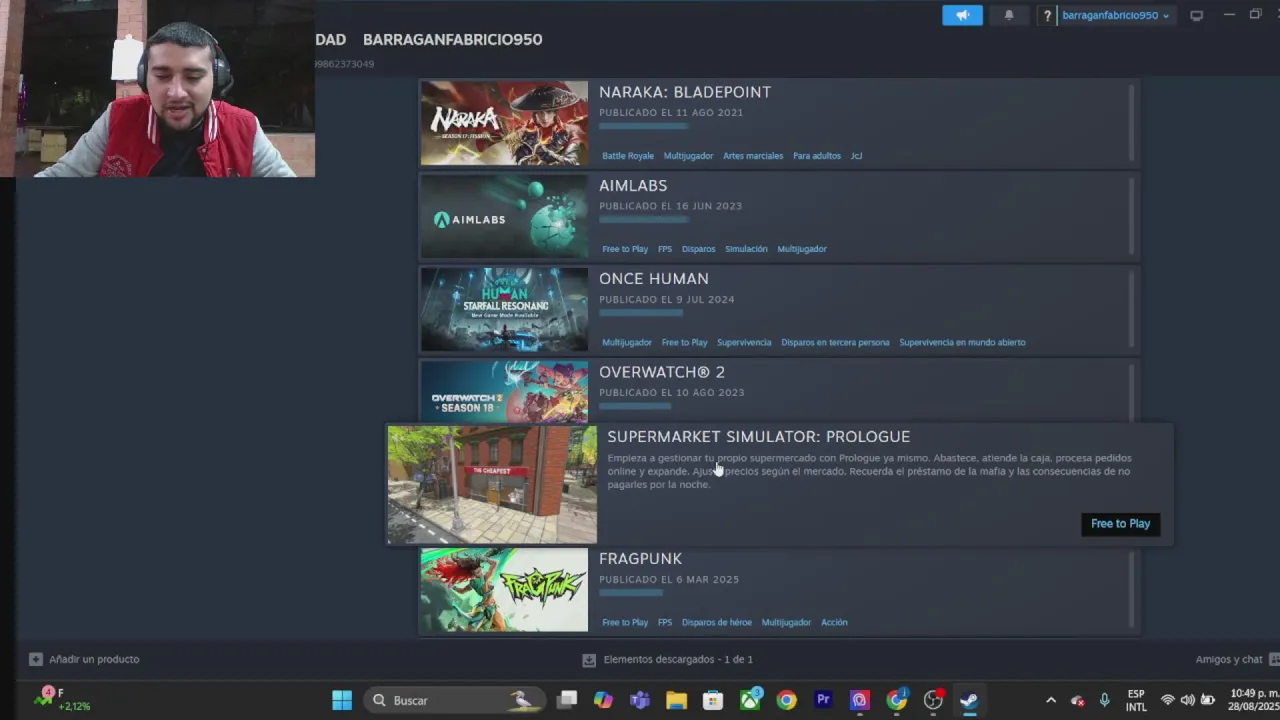Select the Para adultos tag

click(x=817, y=156)
